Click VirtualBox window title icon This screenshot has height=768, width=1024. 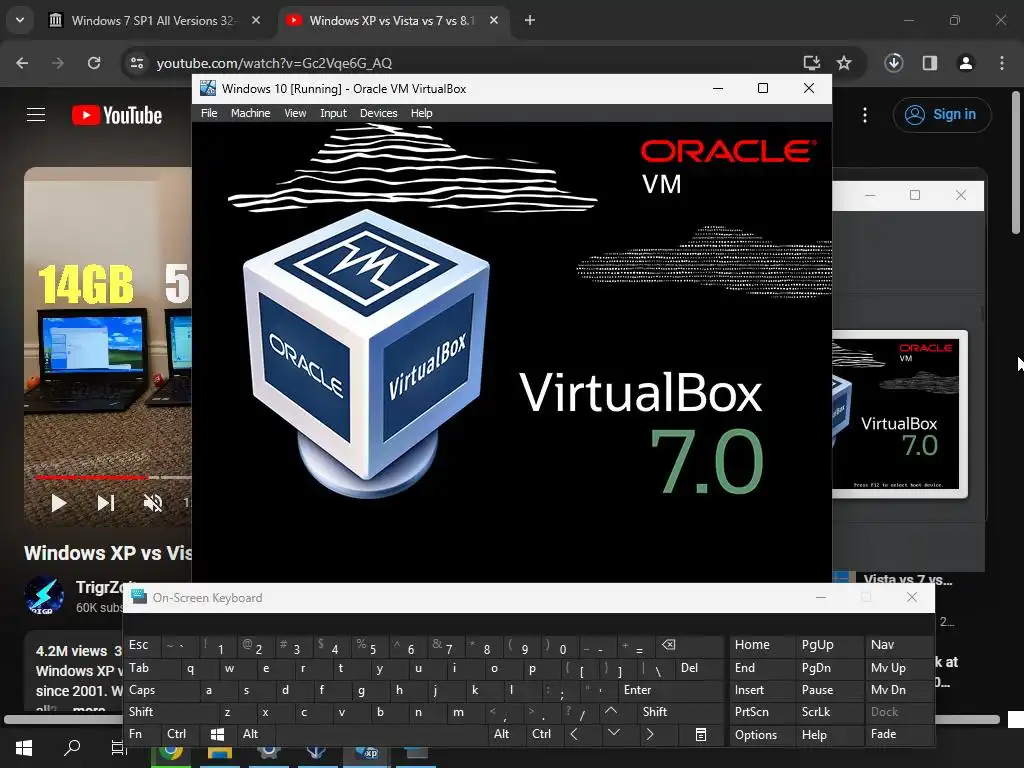point(208,88)
